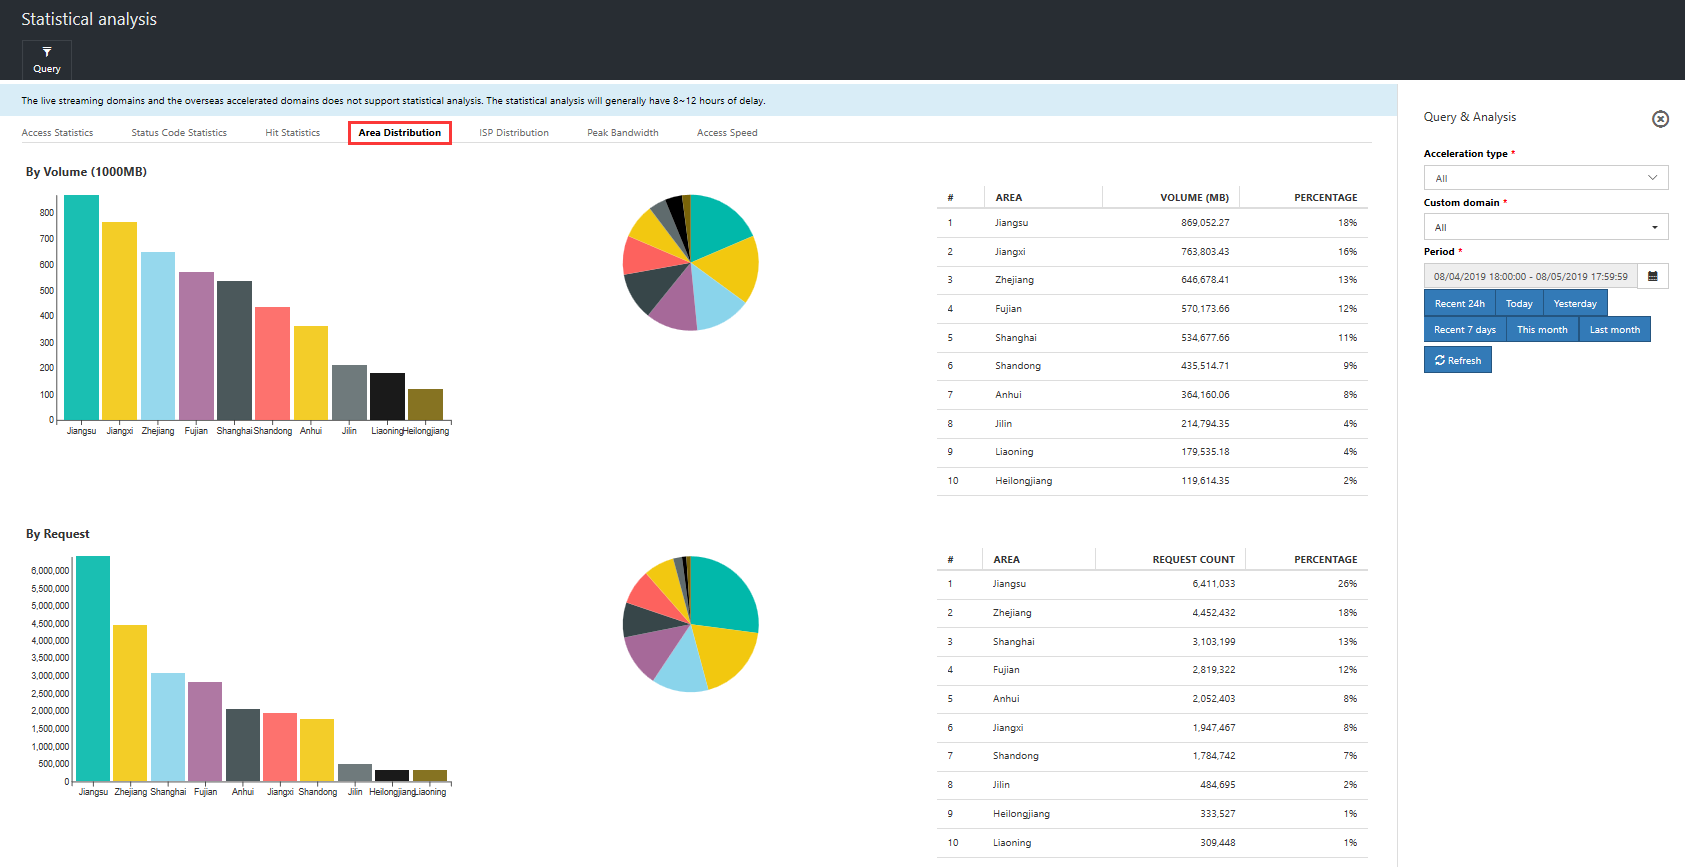
Task: Click the Jiangsu bar in By Volume chart
Action: coord(81,307)
